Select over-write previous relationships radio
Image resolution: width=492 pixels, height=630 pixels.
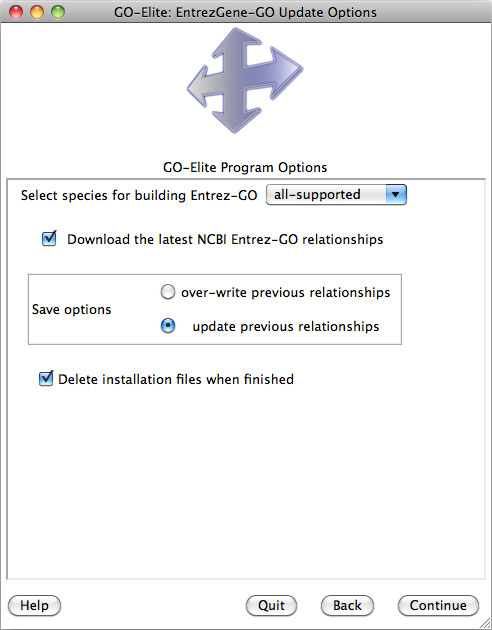coord(167,292)
